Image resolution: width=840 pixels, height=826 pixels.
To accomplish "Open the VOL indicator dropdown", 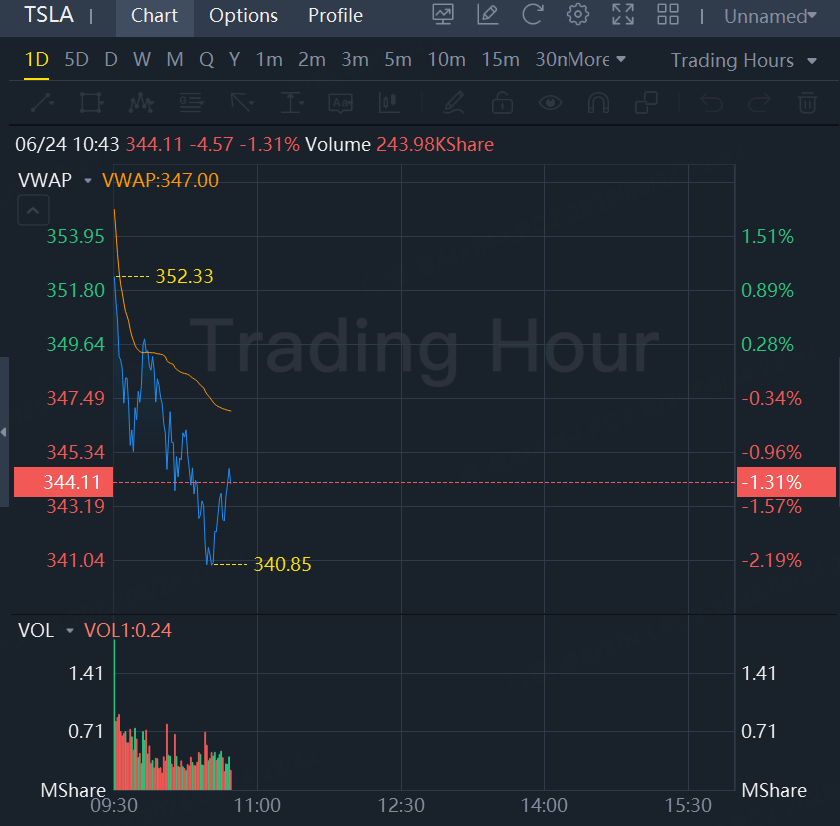I will [x=69, y=630].
